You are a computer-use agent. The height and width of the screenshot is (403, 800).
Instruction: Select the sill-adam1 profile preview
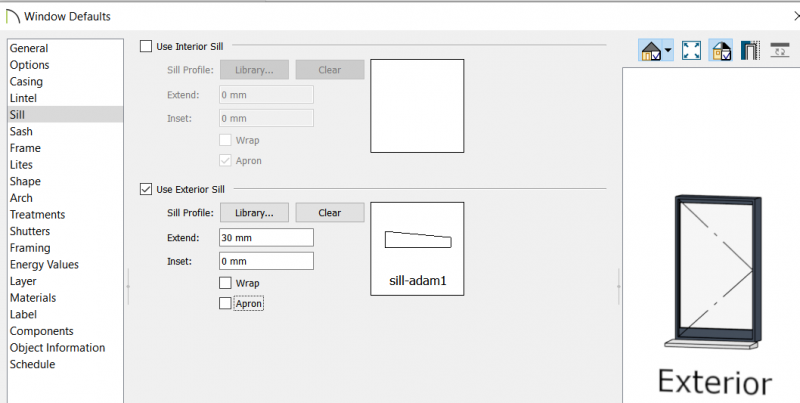tap(417, 249)
